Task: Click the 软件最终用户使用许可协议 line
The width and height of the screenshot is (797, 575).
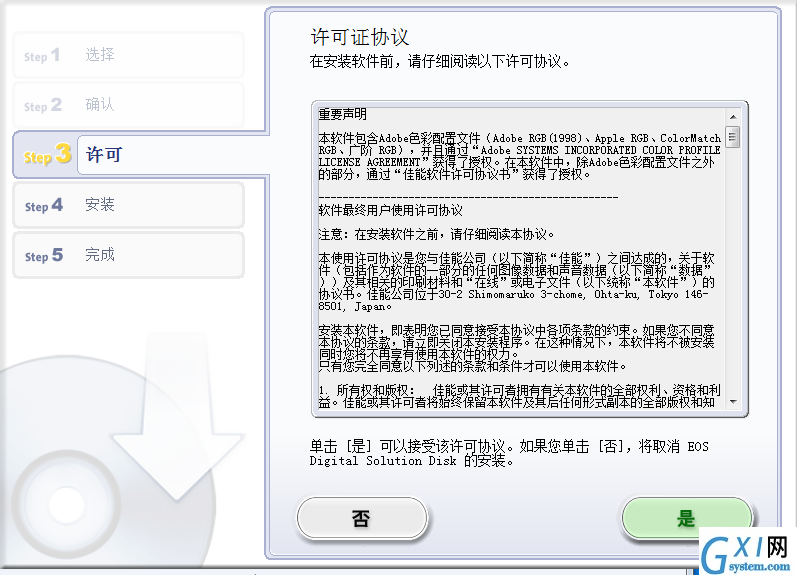Action: pos(390,210)
